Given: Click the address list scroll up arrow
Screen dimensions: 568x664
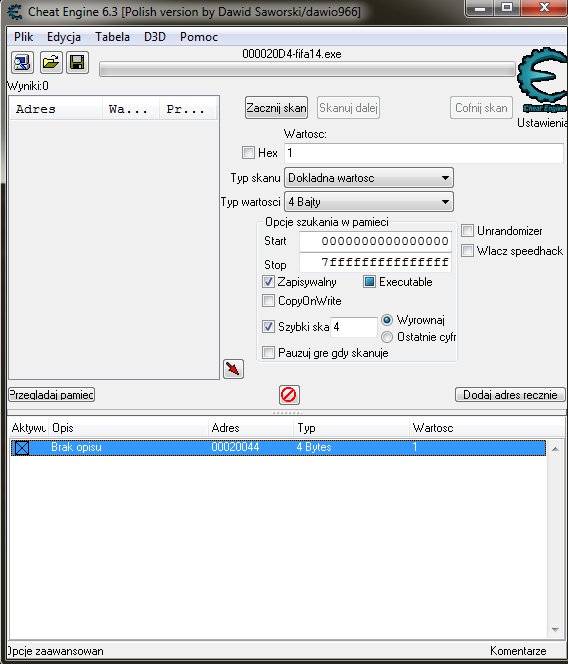Looking at the screenshot, I should coord(555,448).
